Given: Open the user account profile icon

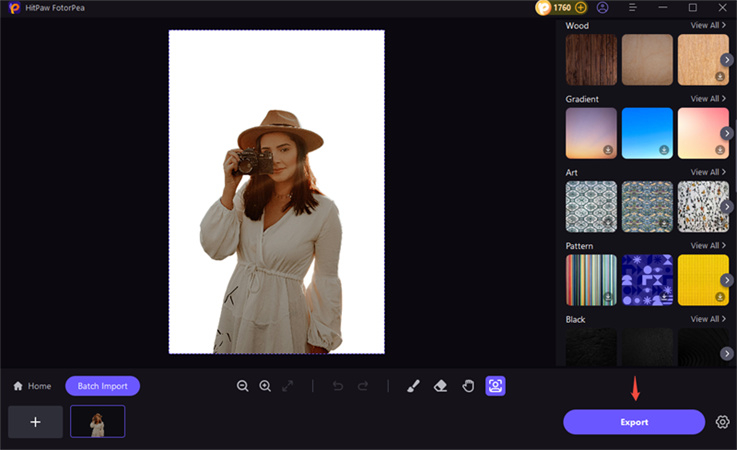Looking at the screenshot, I should point(602,8).
